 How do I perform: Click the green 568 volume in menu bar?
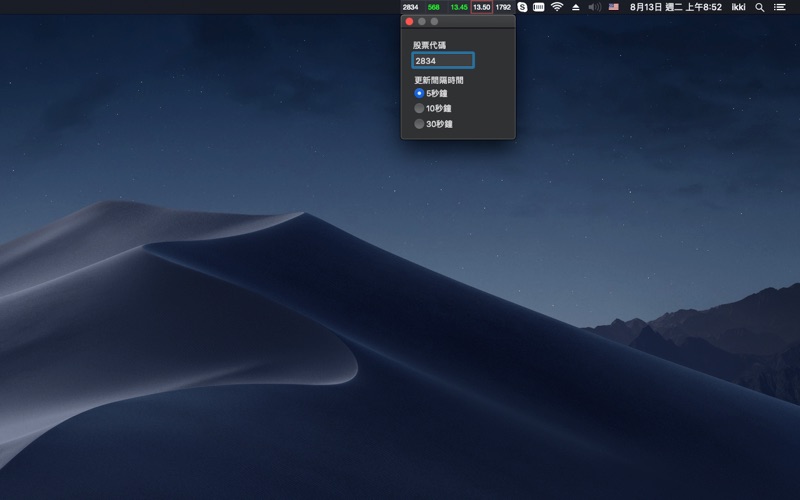click(x=433, y=7)
